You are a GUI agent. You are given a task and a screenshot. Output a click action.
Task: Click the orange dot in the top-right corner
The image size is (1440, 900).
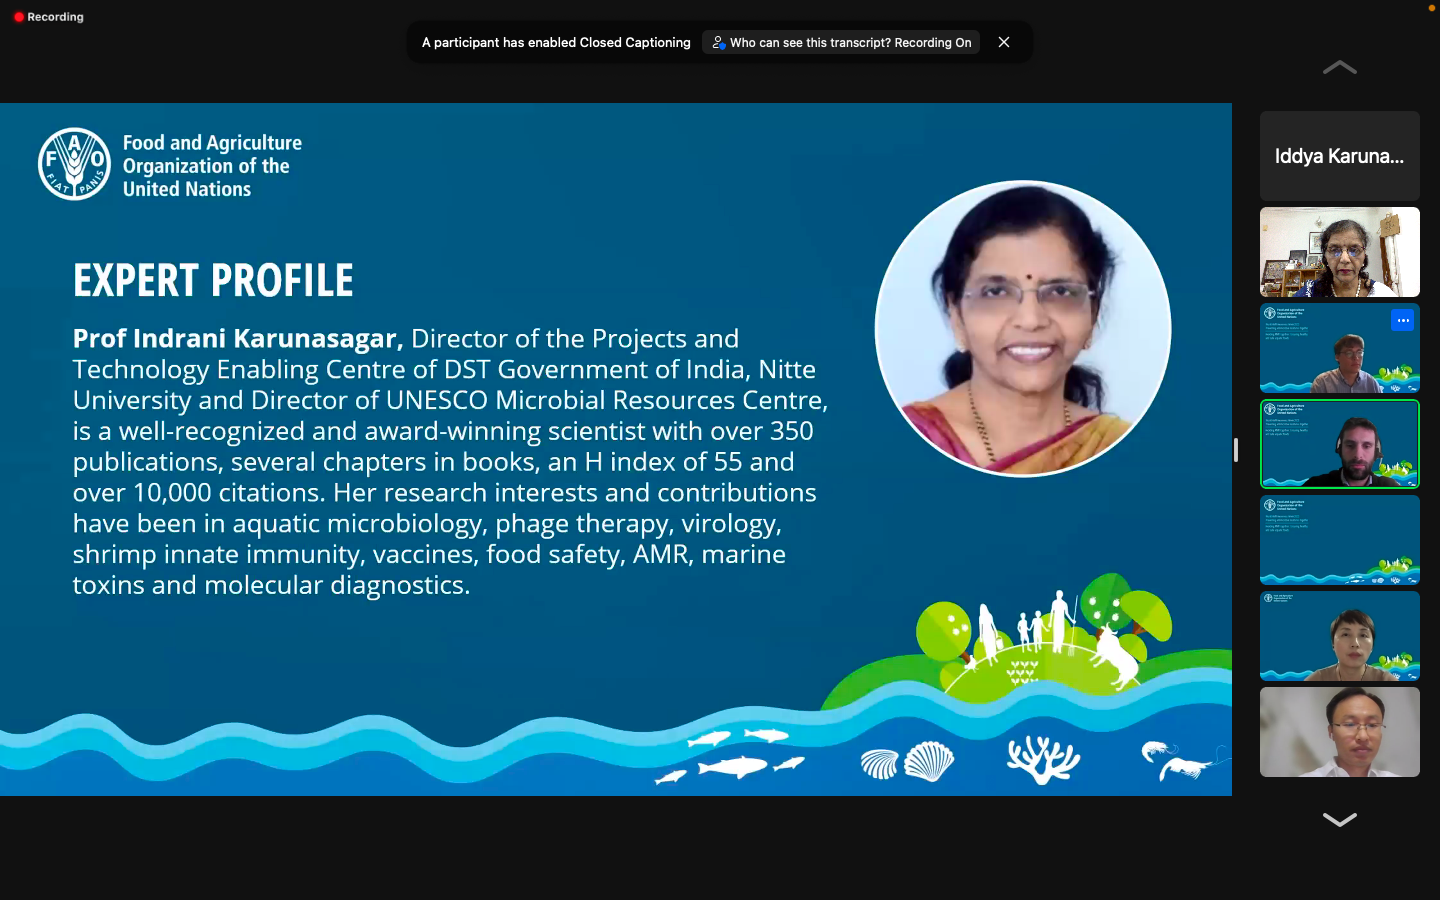[x=1431, y=7]
